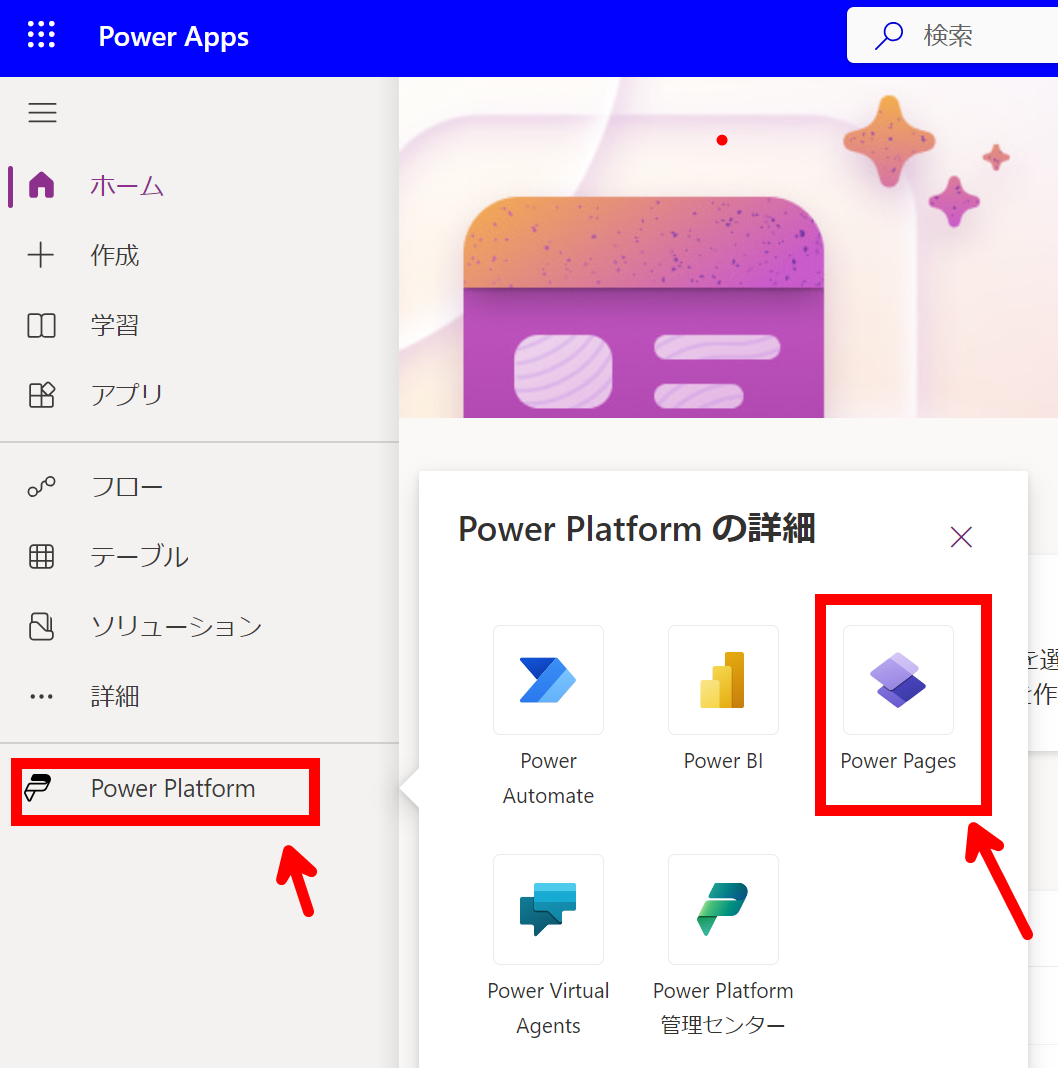1058x1068 pixels.
Task: Click the magnifier search icon
Action: click(x=888, y=35)
